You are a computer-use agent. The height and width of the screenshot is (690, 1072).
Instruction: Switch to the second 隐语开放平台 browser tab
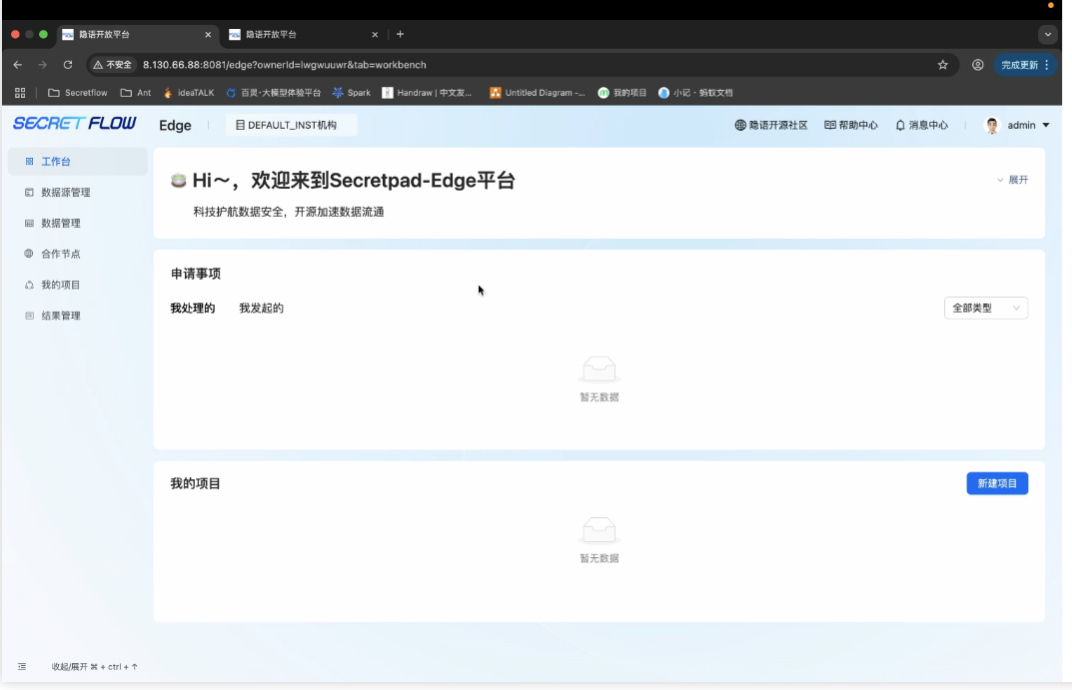pyautogui.click(x=304, y=34)
